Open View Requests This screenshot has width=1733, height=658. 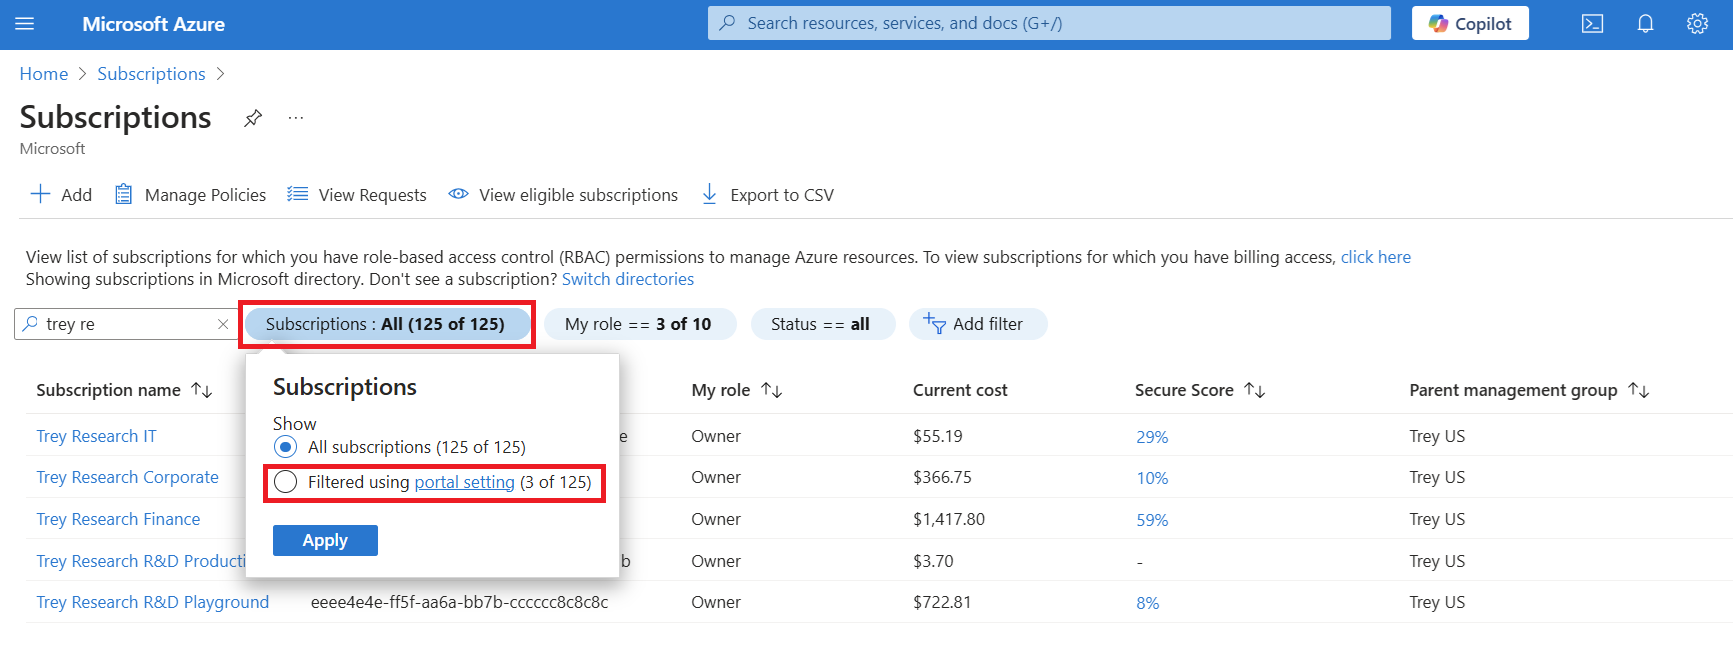[357, 195]
